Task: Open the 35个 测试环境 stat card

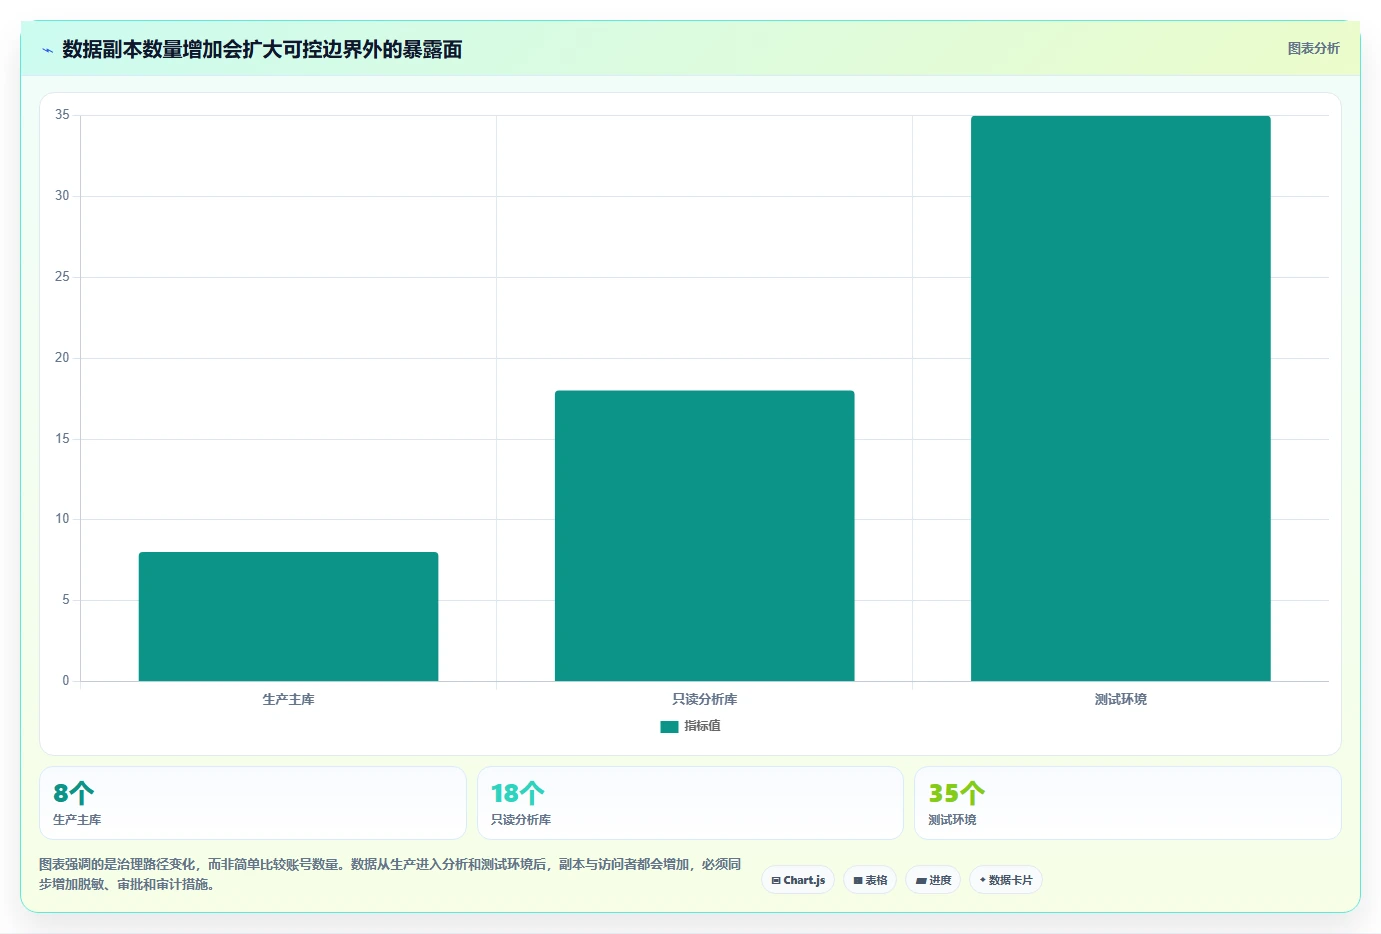Action: 1127,803
